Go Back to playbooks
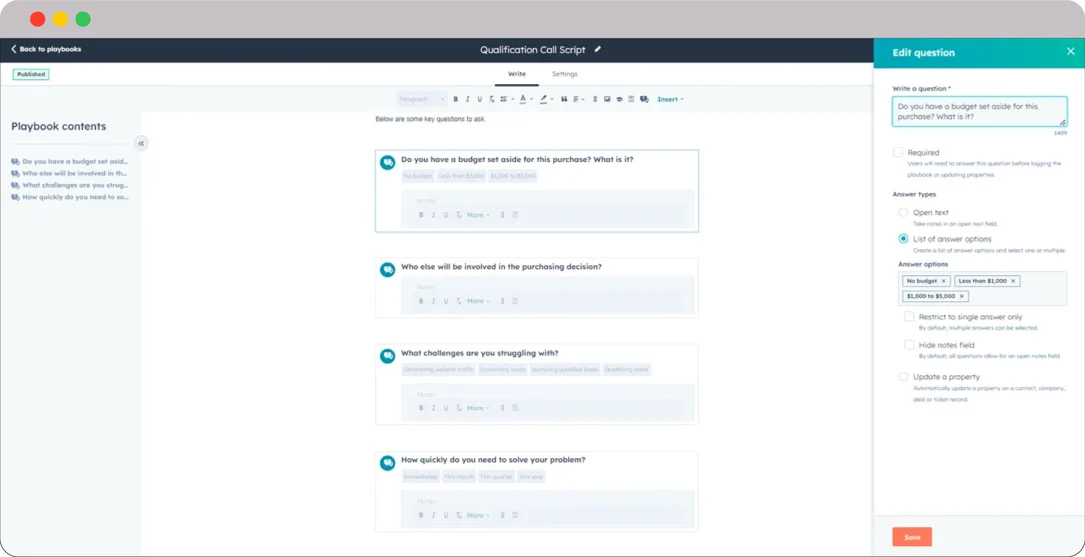Viewport: 1085px width, 557px height. click(x=46, y=49)
